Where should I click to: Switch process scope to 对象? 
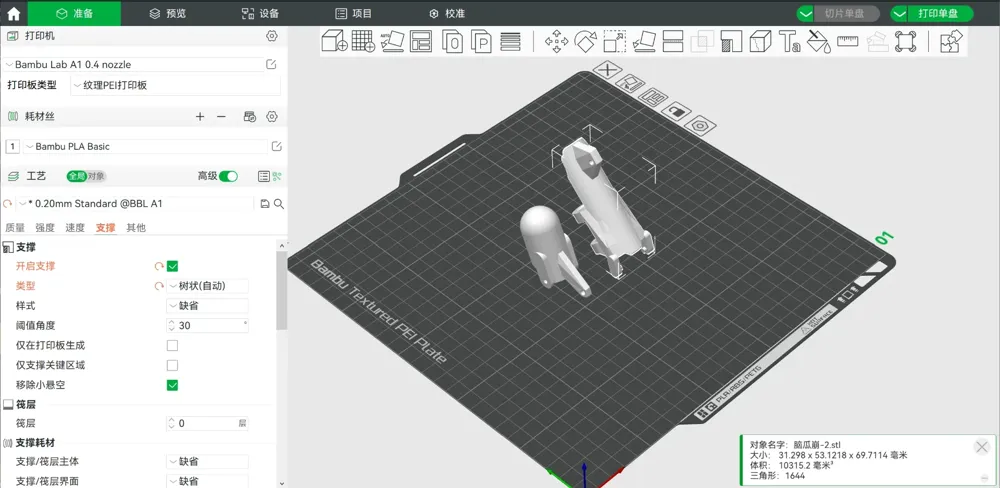[97, 176]
